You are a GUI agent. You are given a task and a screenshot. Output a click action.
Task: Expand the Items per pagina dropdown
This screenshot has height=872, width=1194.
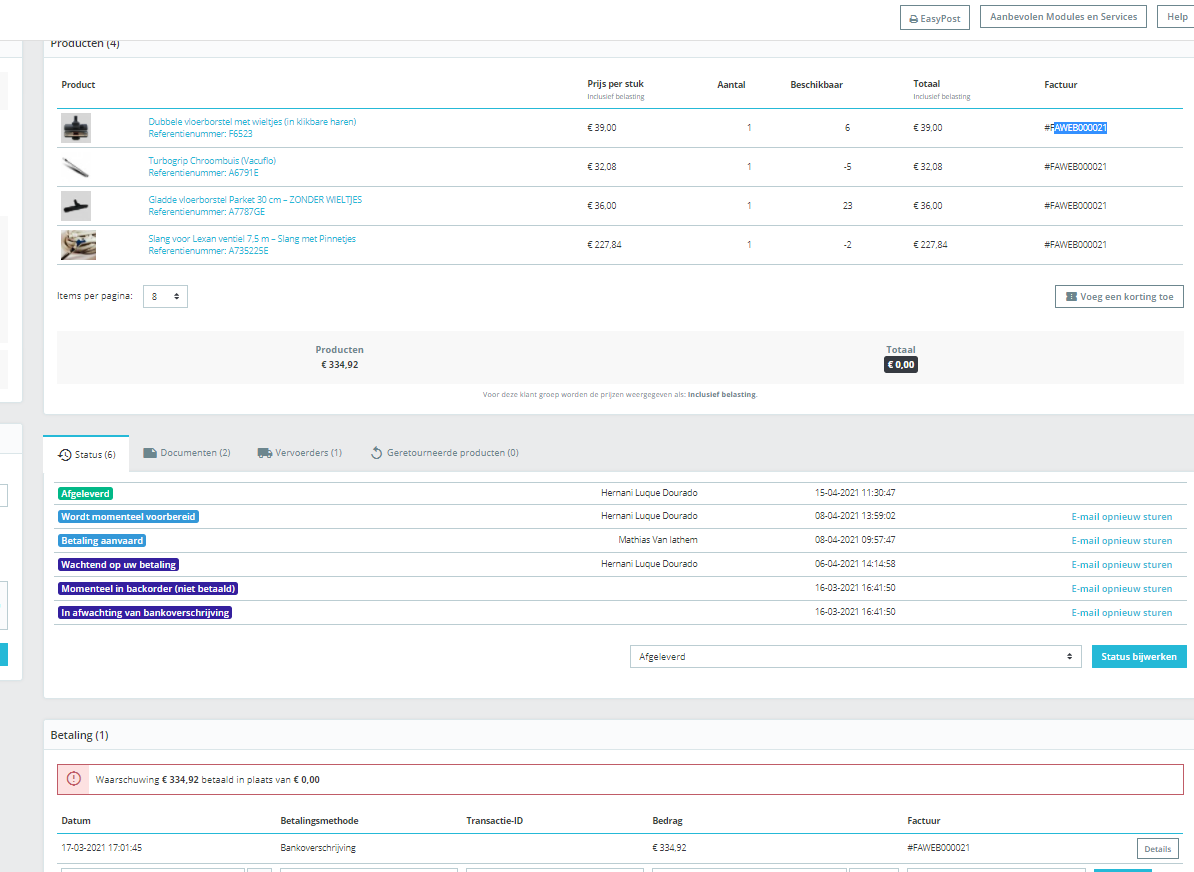(165, 296)
